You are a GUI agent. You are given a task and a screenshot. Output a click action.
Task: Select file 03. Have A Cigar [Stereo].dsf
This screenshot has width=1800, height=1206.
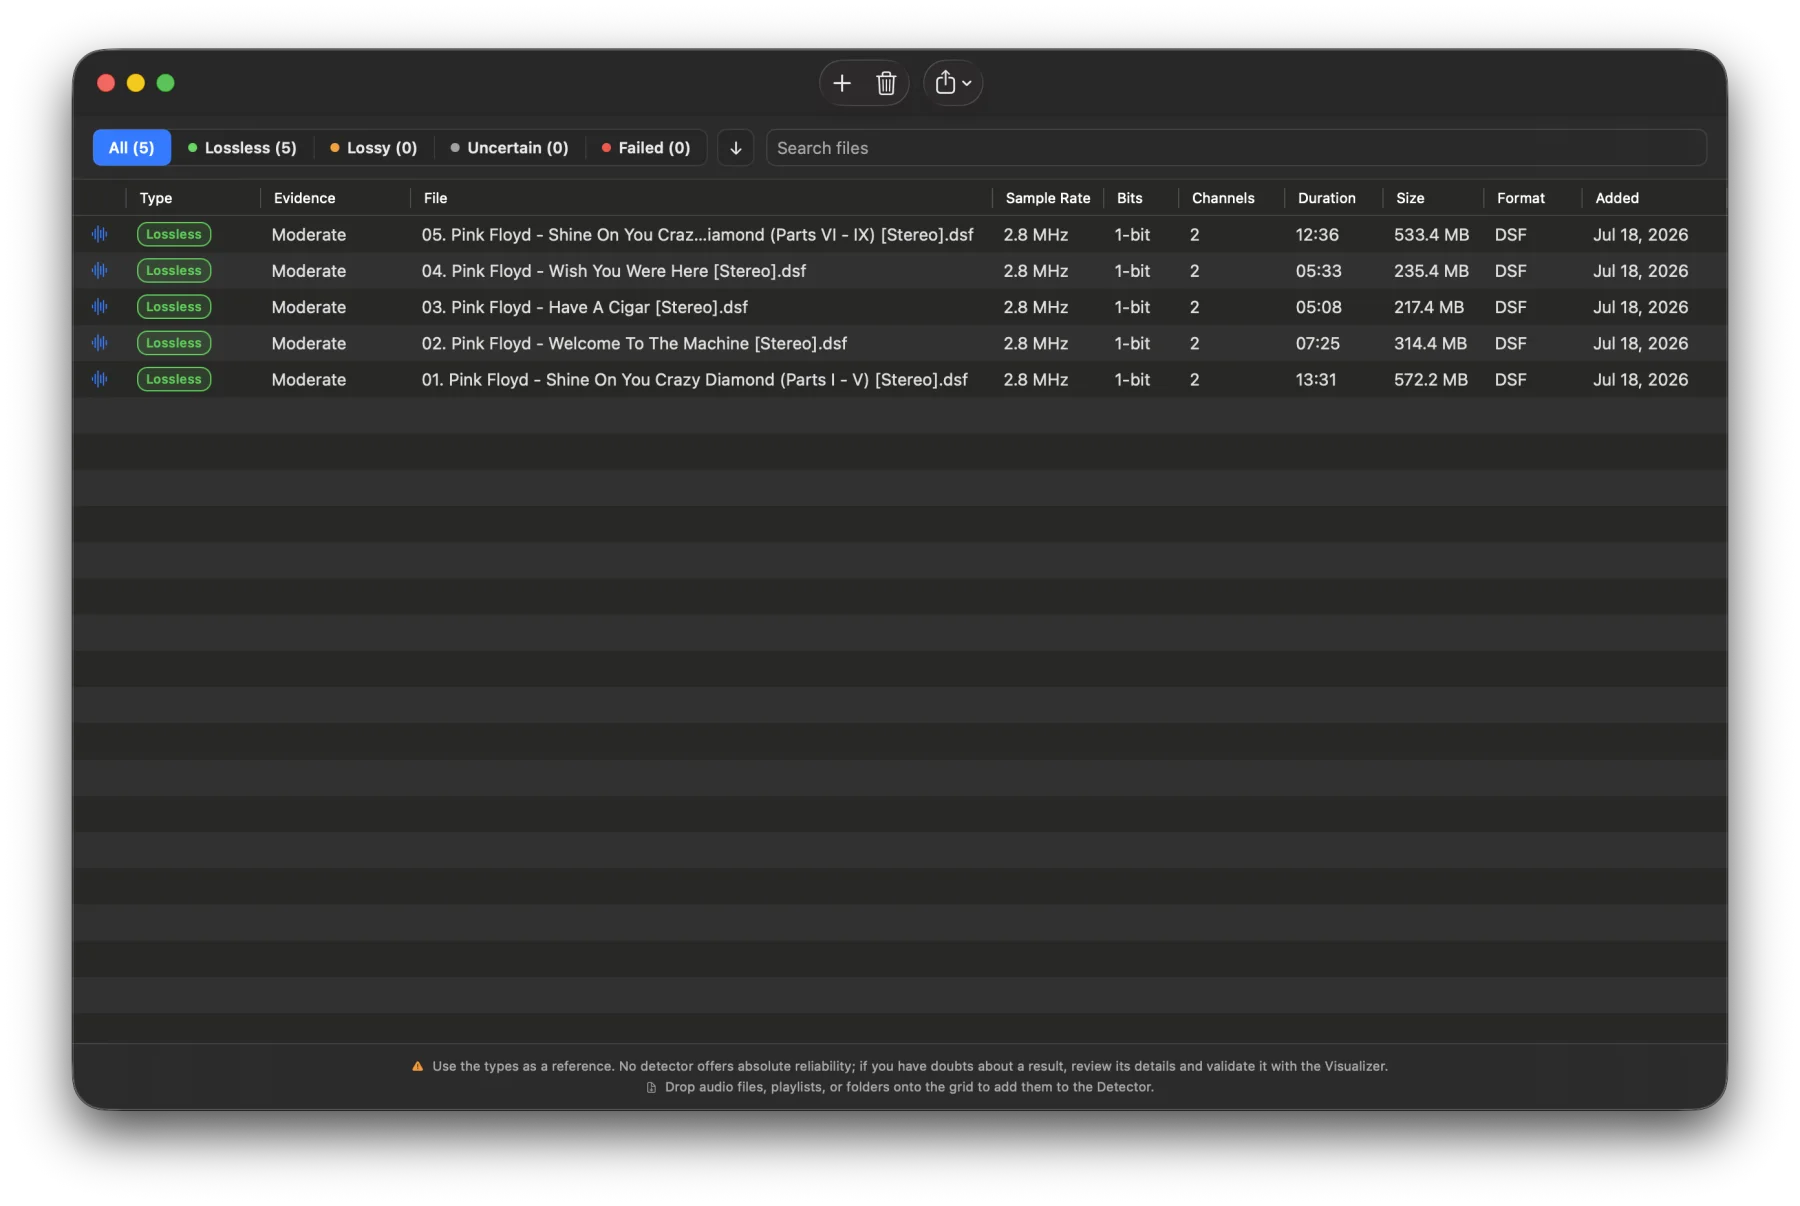click(x=584, y=306)
